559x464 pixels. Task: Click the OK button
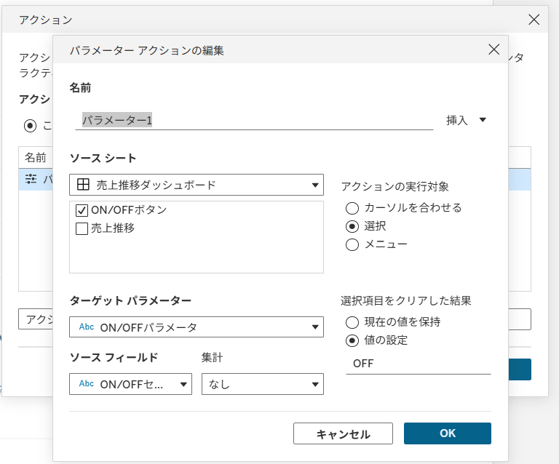[447, 433]
